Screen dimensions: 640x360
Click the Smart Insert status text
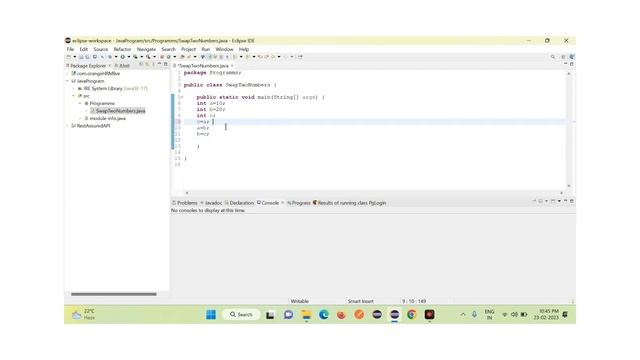[360, 301]
